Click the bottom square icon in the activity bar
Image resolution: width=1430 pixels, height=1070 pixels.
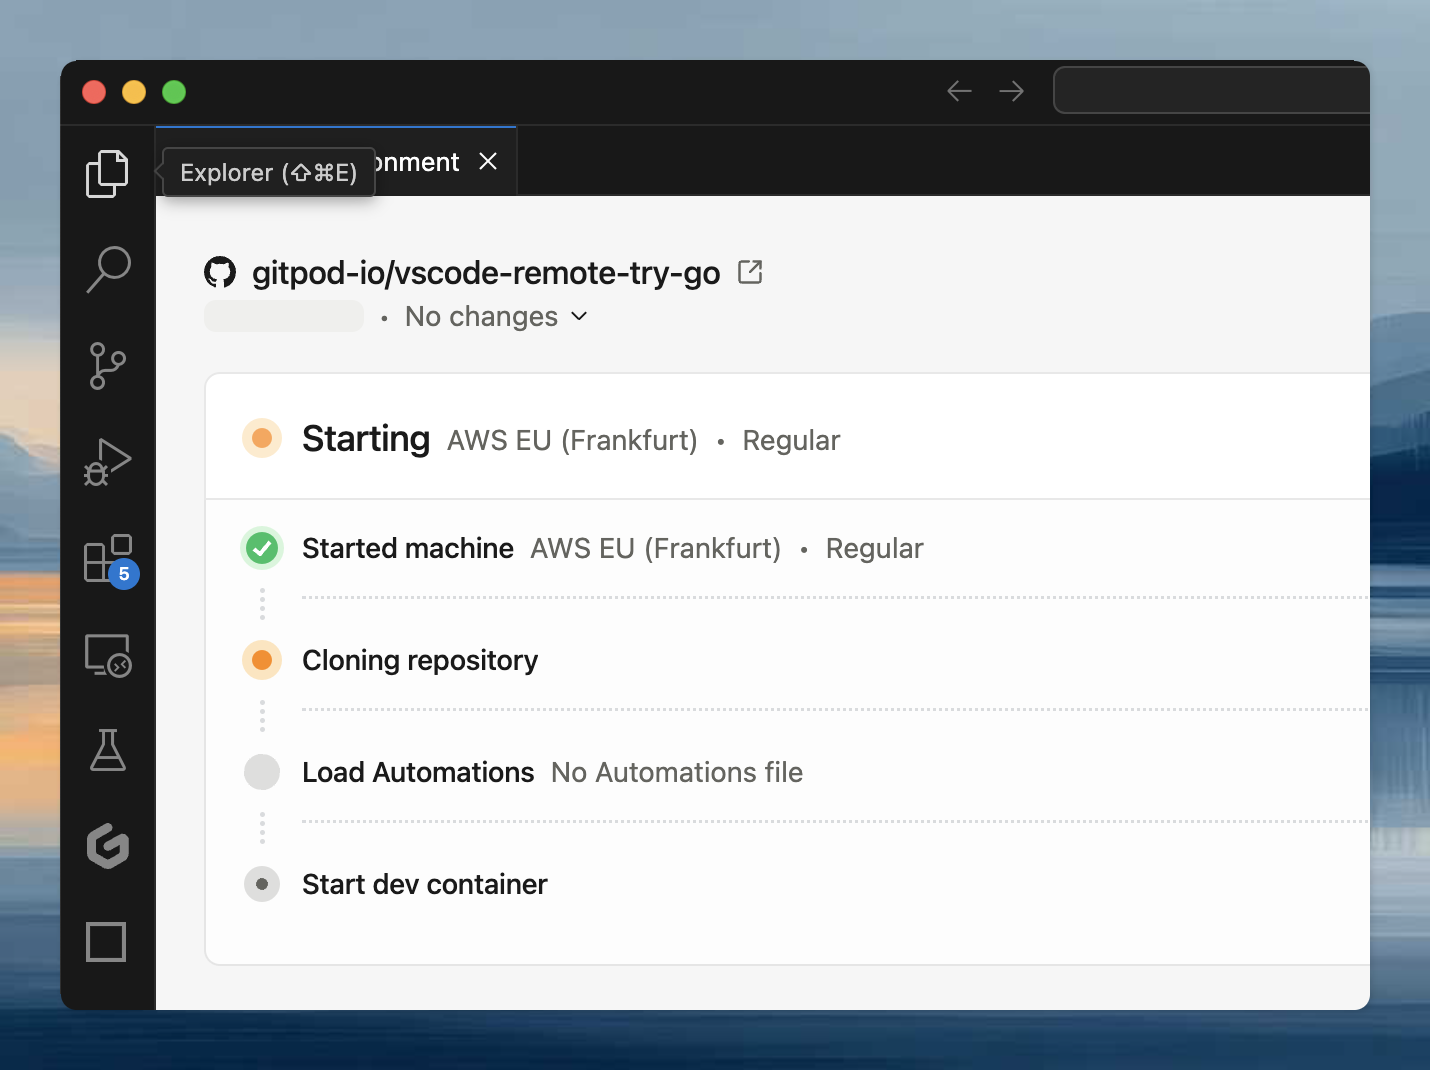coord(106,941)
